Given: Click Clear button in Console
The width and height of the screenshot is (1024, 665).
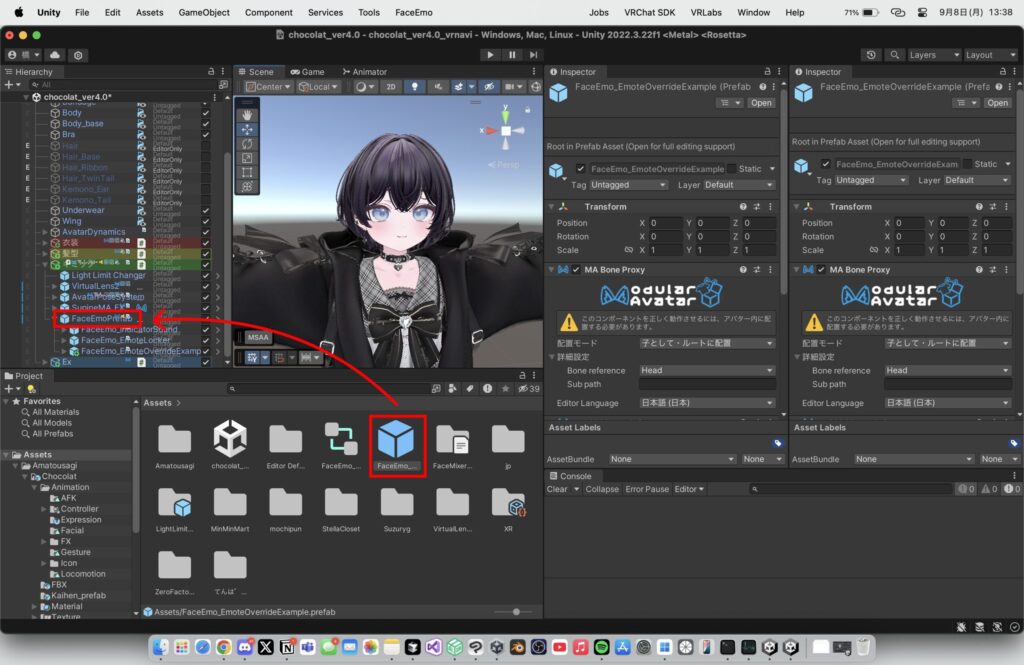Looking at the screenshot, I should [x=557, y=489].
